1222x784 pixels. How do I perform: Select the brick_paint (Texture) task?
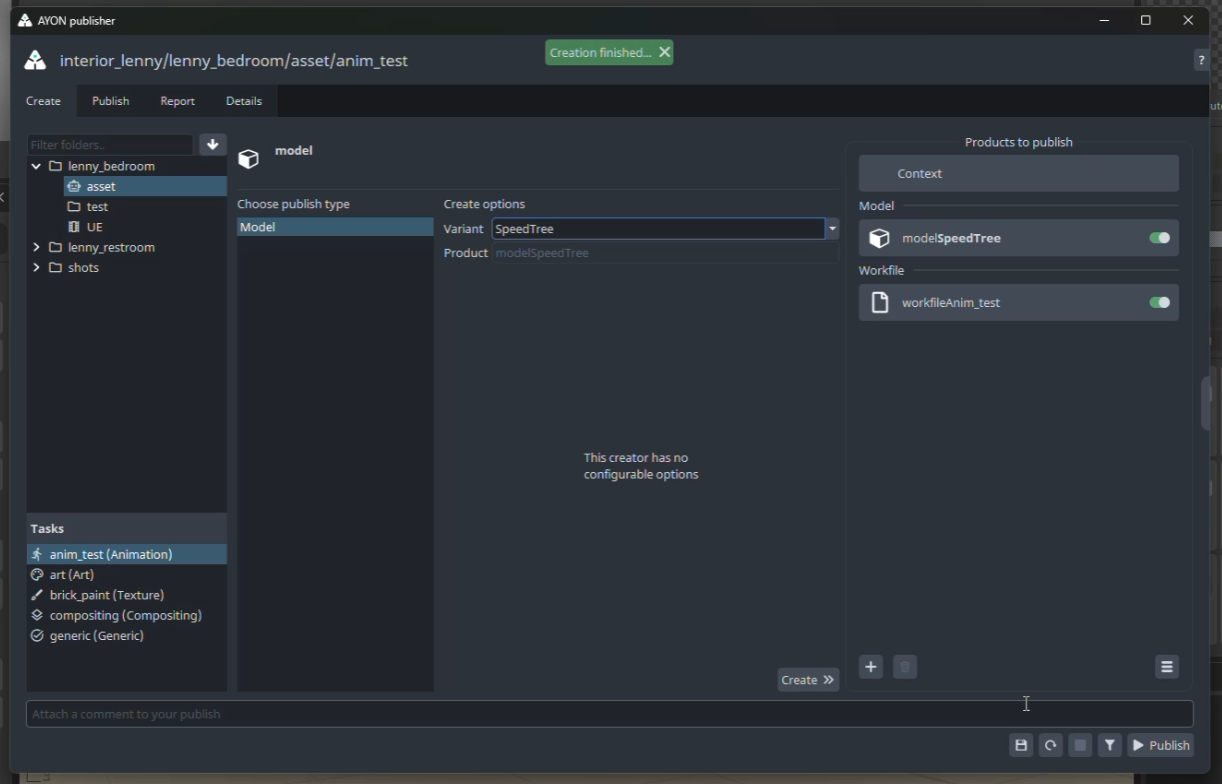[127, 595]
